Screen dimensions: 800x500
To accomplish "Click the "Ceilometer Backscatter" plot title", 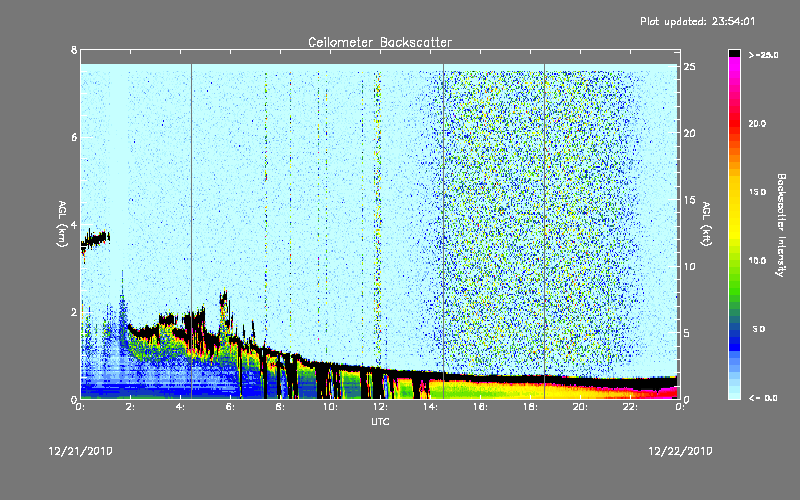I will tap(380, 42).
